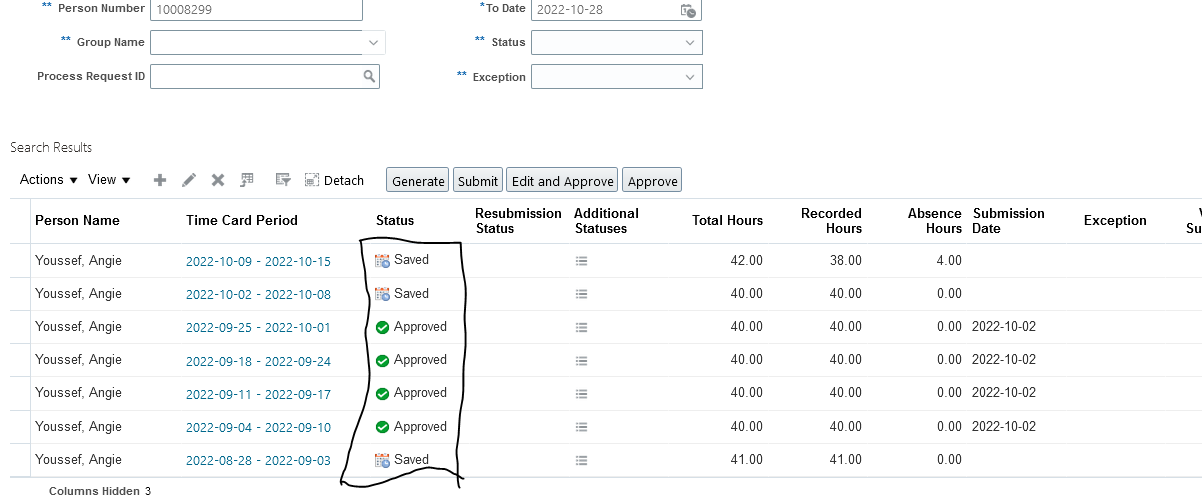Click the Exception column header
1202x501 pixels.
coord(1115,220)
